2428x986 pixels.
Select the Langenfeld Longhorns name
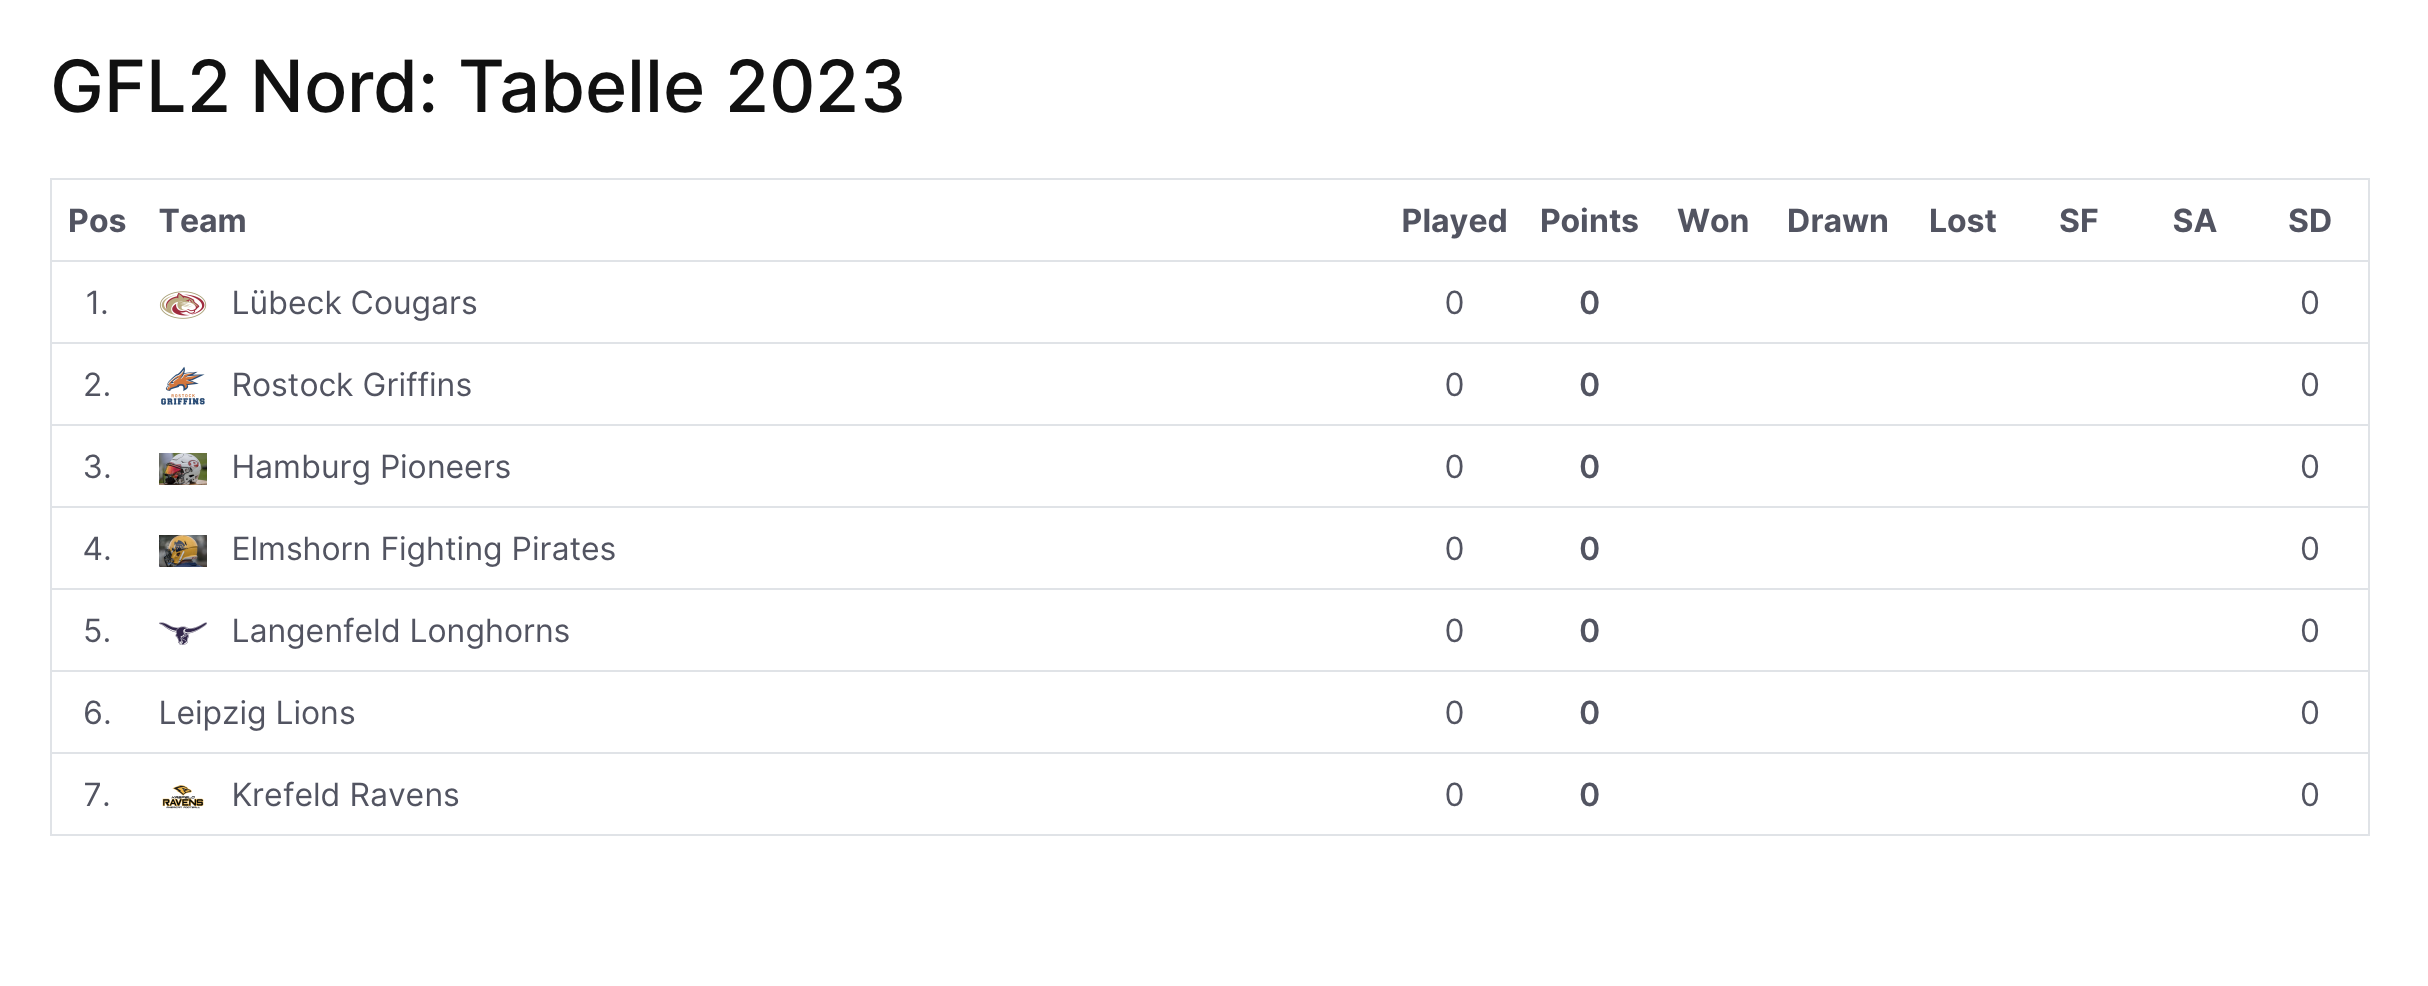(x=400, y=631)
